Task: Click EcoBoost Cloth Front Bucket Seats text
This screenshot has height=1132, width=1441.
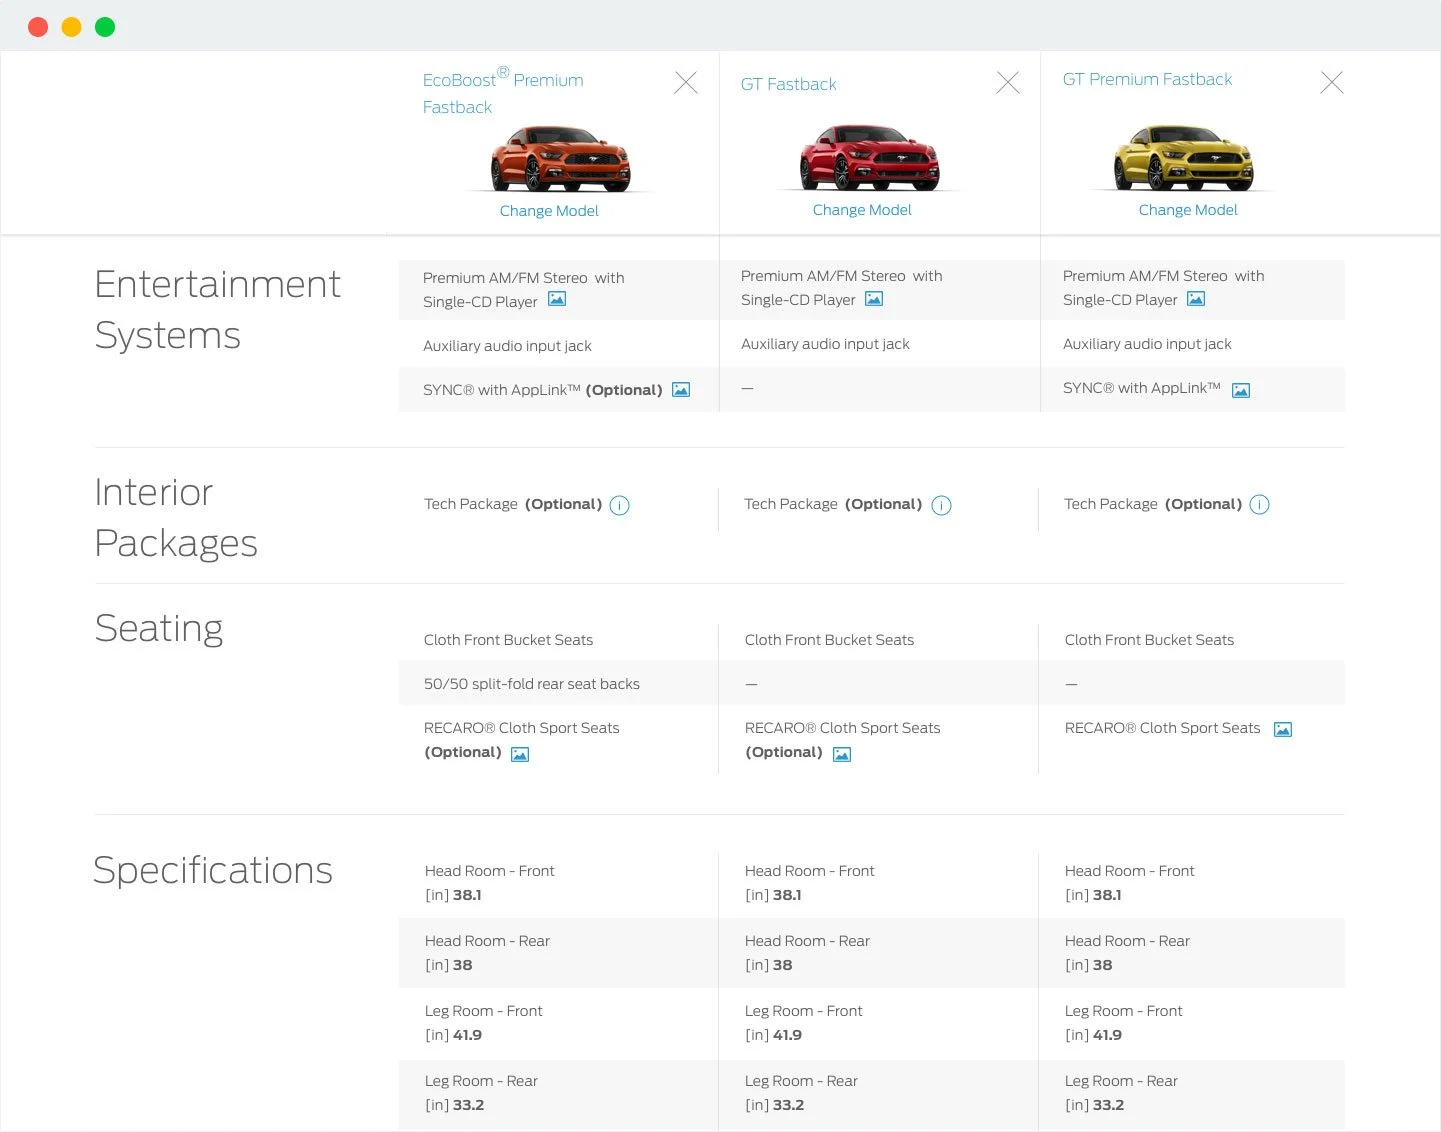Action: (508, 640)
